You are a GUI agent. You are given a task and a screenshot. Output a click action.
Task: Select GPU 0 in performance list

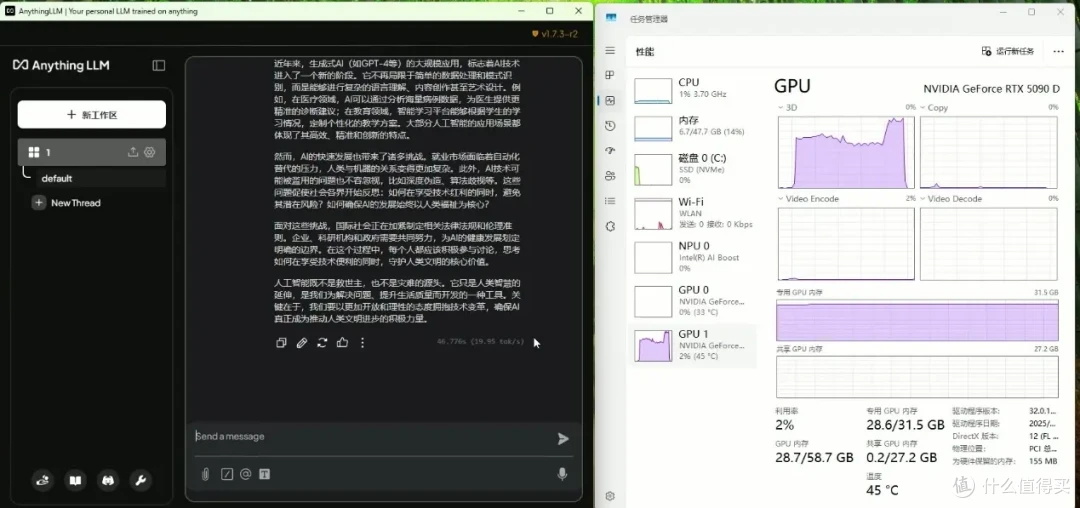[x=692, y=301]
